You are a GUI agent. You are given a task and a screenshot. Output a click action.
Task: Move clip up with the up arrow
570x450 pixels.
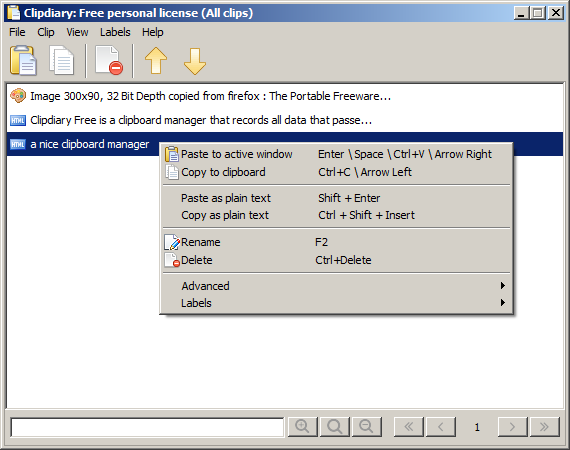point(156,61)
